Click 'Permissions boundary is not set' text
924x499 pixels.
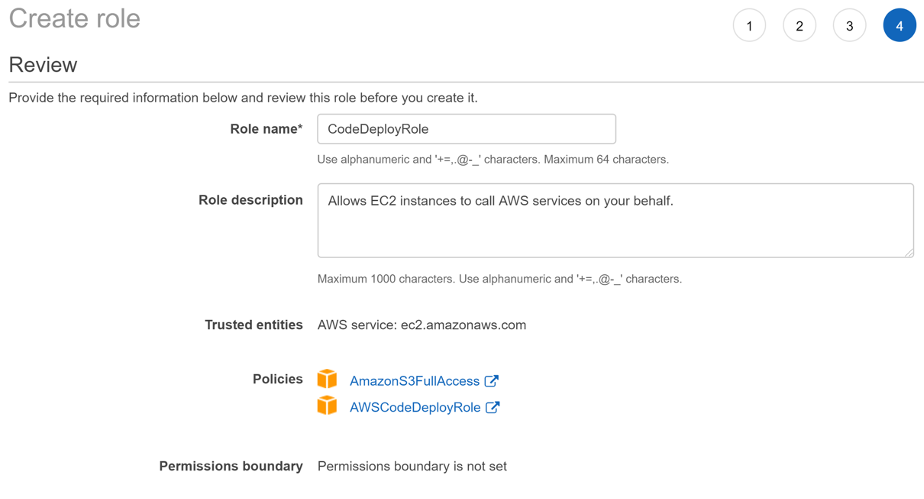[x=412, y=466]
